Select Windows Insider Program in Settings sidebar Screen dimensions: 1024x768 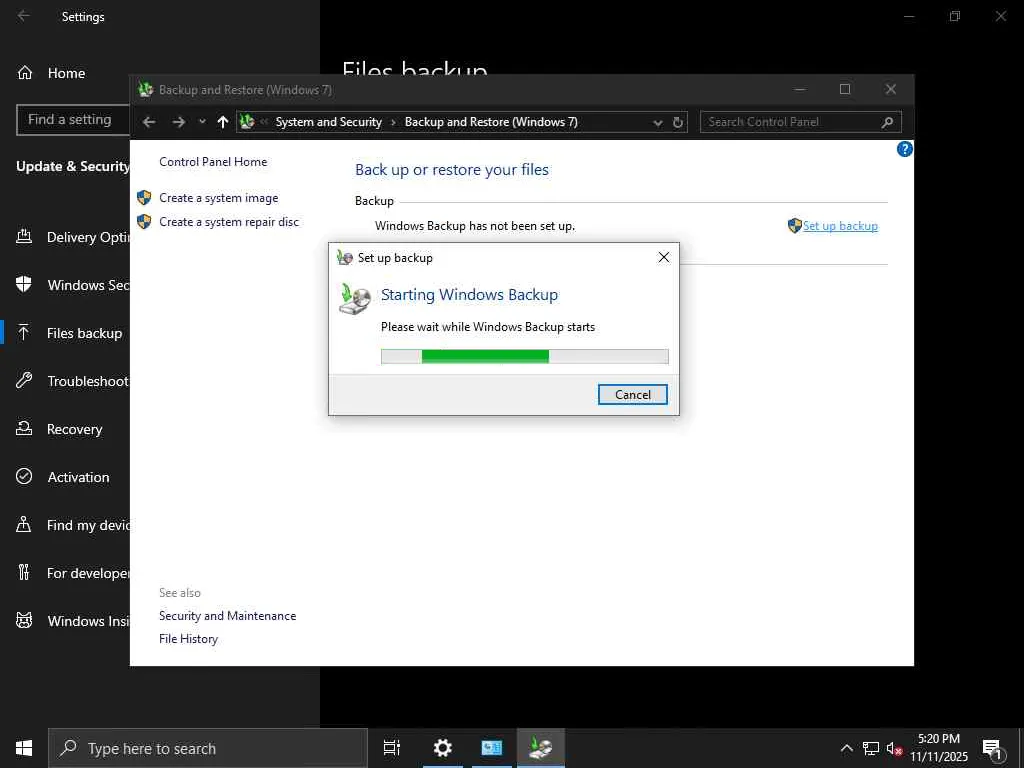pos(72,621)
